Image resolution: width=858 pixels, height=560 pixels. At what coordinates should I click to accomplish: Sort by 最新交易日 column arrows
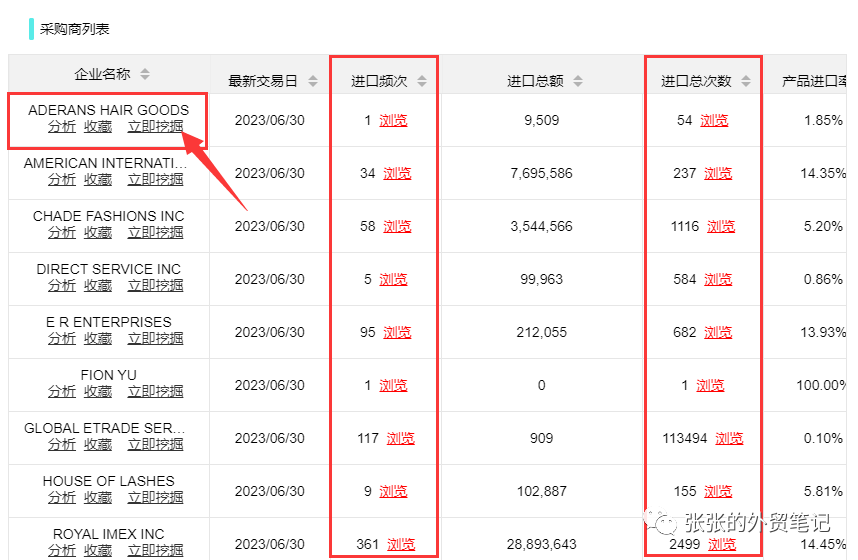click(312, 81)
